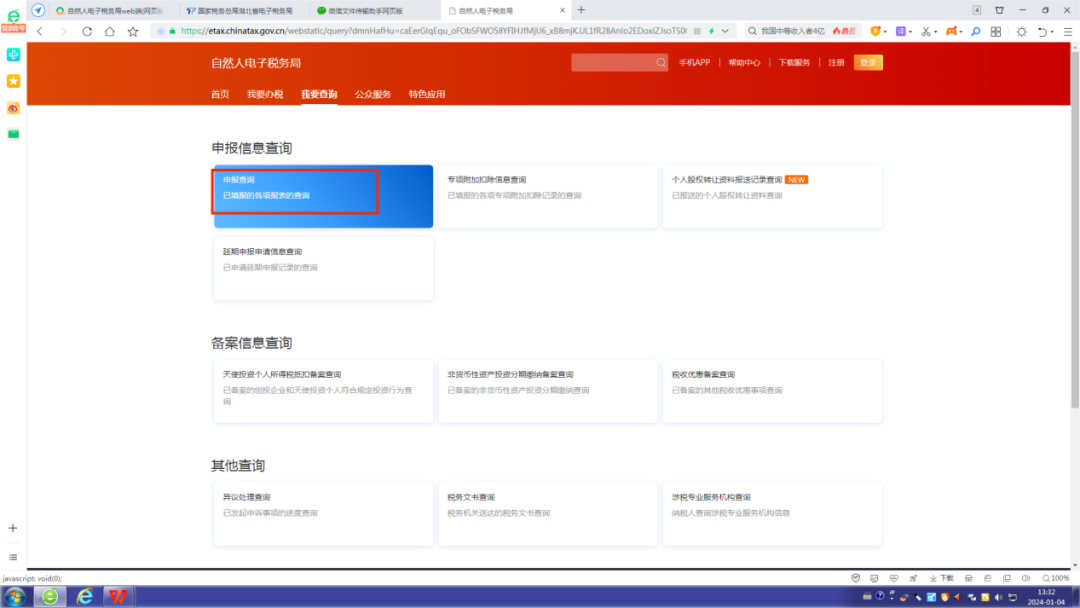
Task: Open the game controller icon in toolbar
Action: [x=951, y=31]
